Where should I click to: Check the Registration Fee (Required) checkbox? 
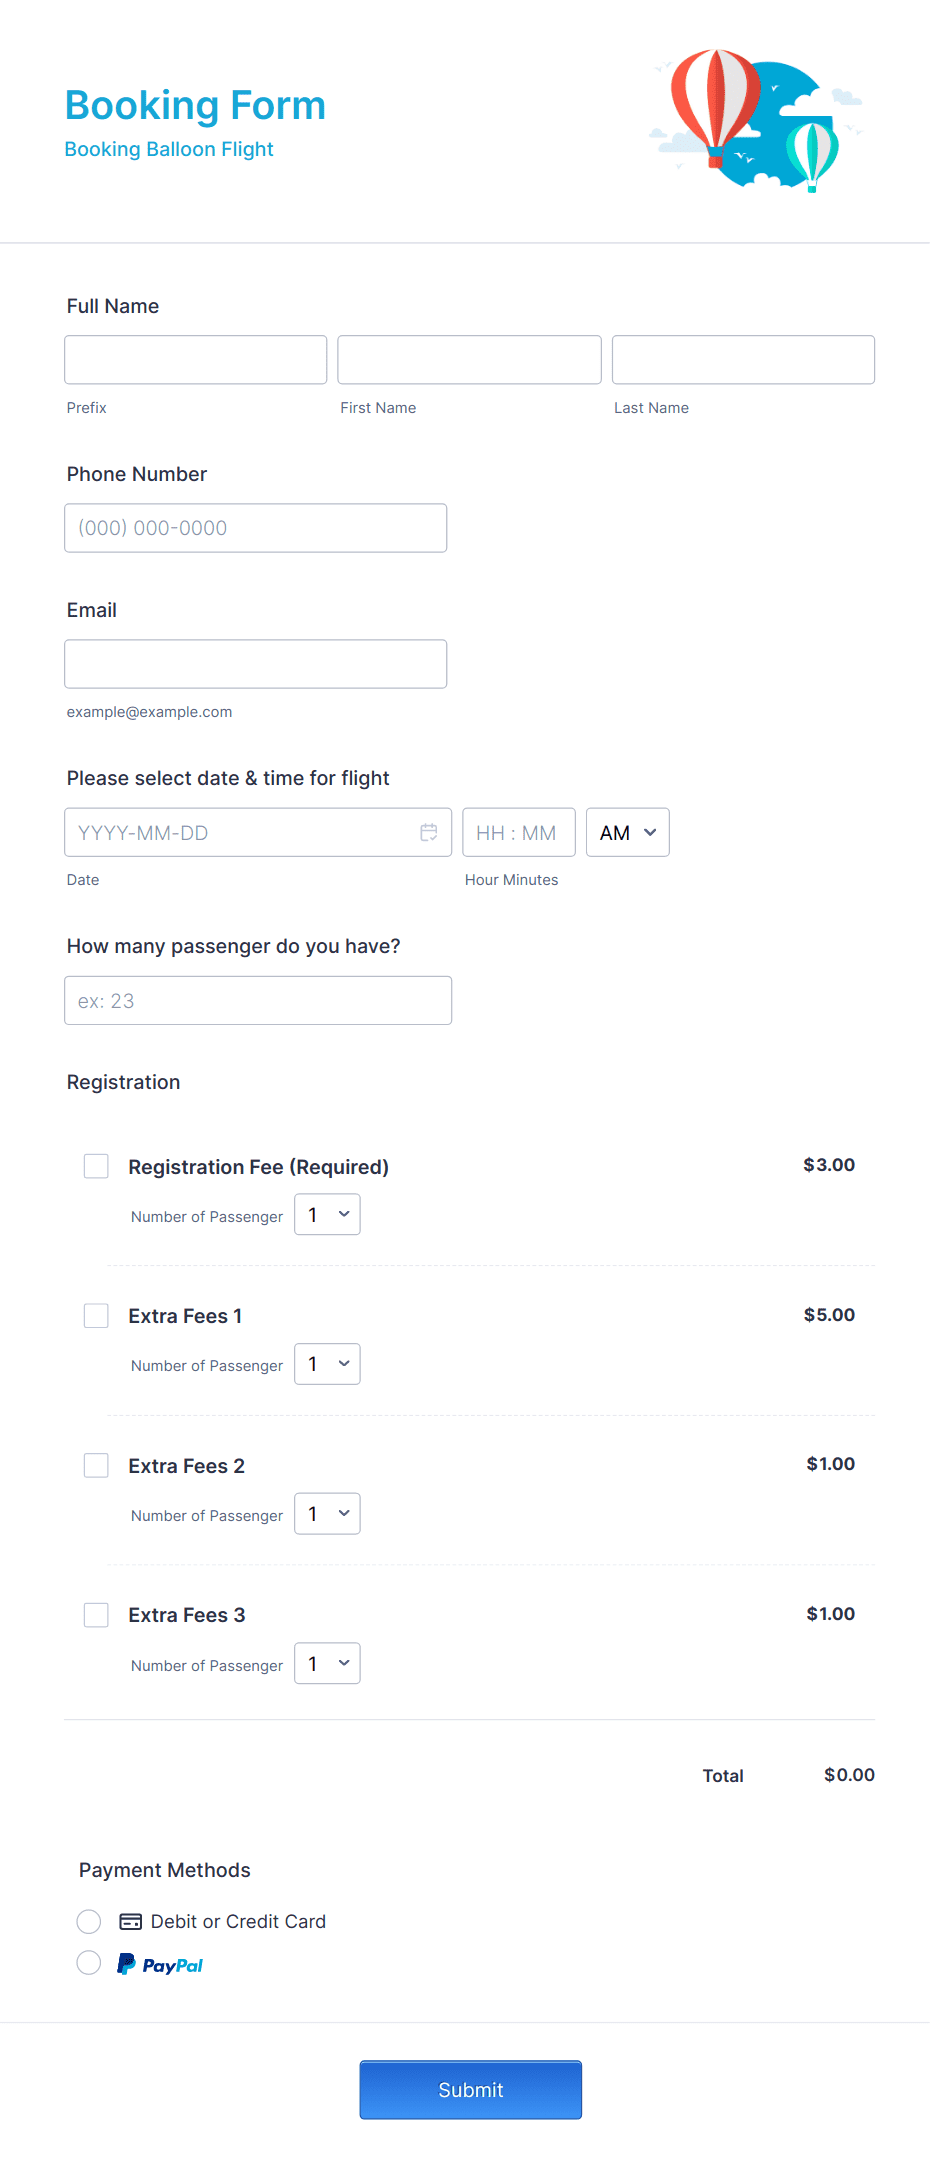(x=96, y=1165)
